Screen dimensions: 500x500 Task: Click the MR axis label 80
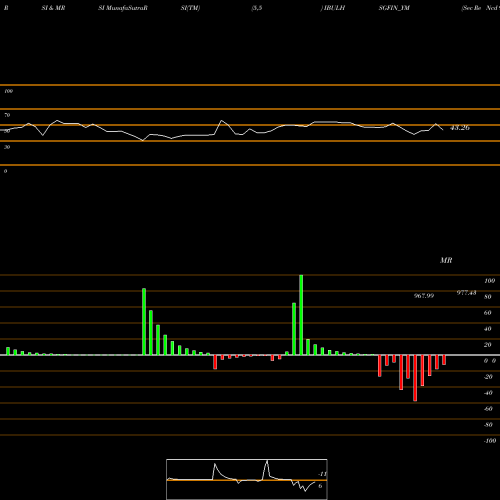click(488, 297)
